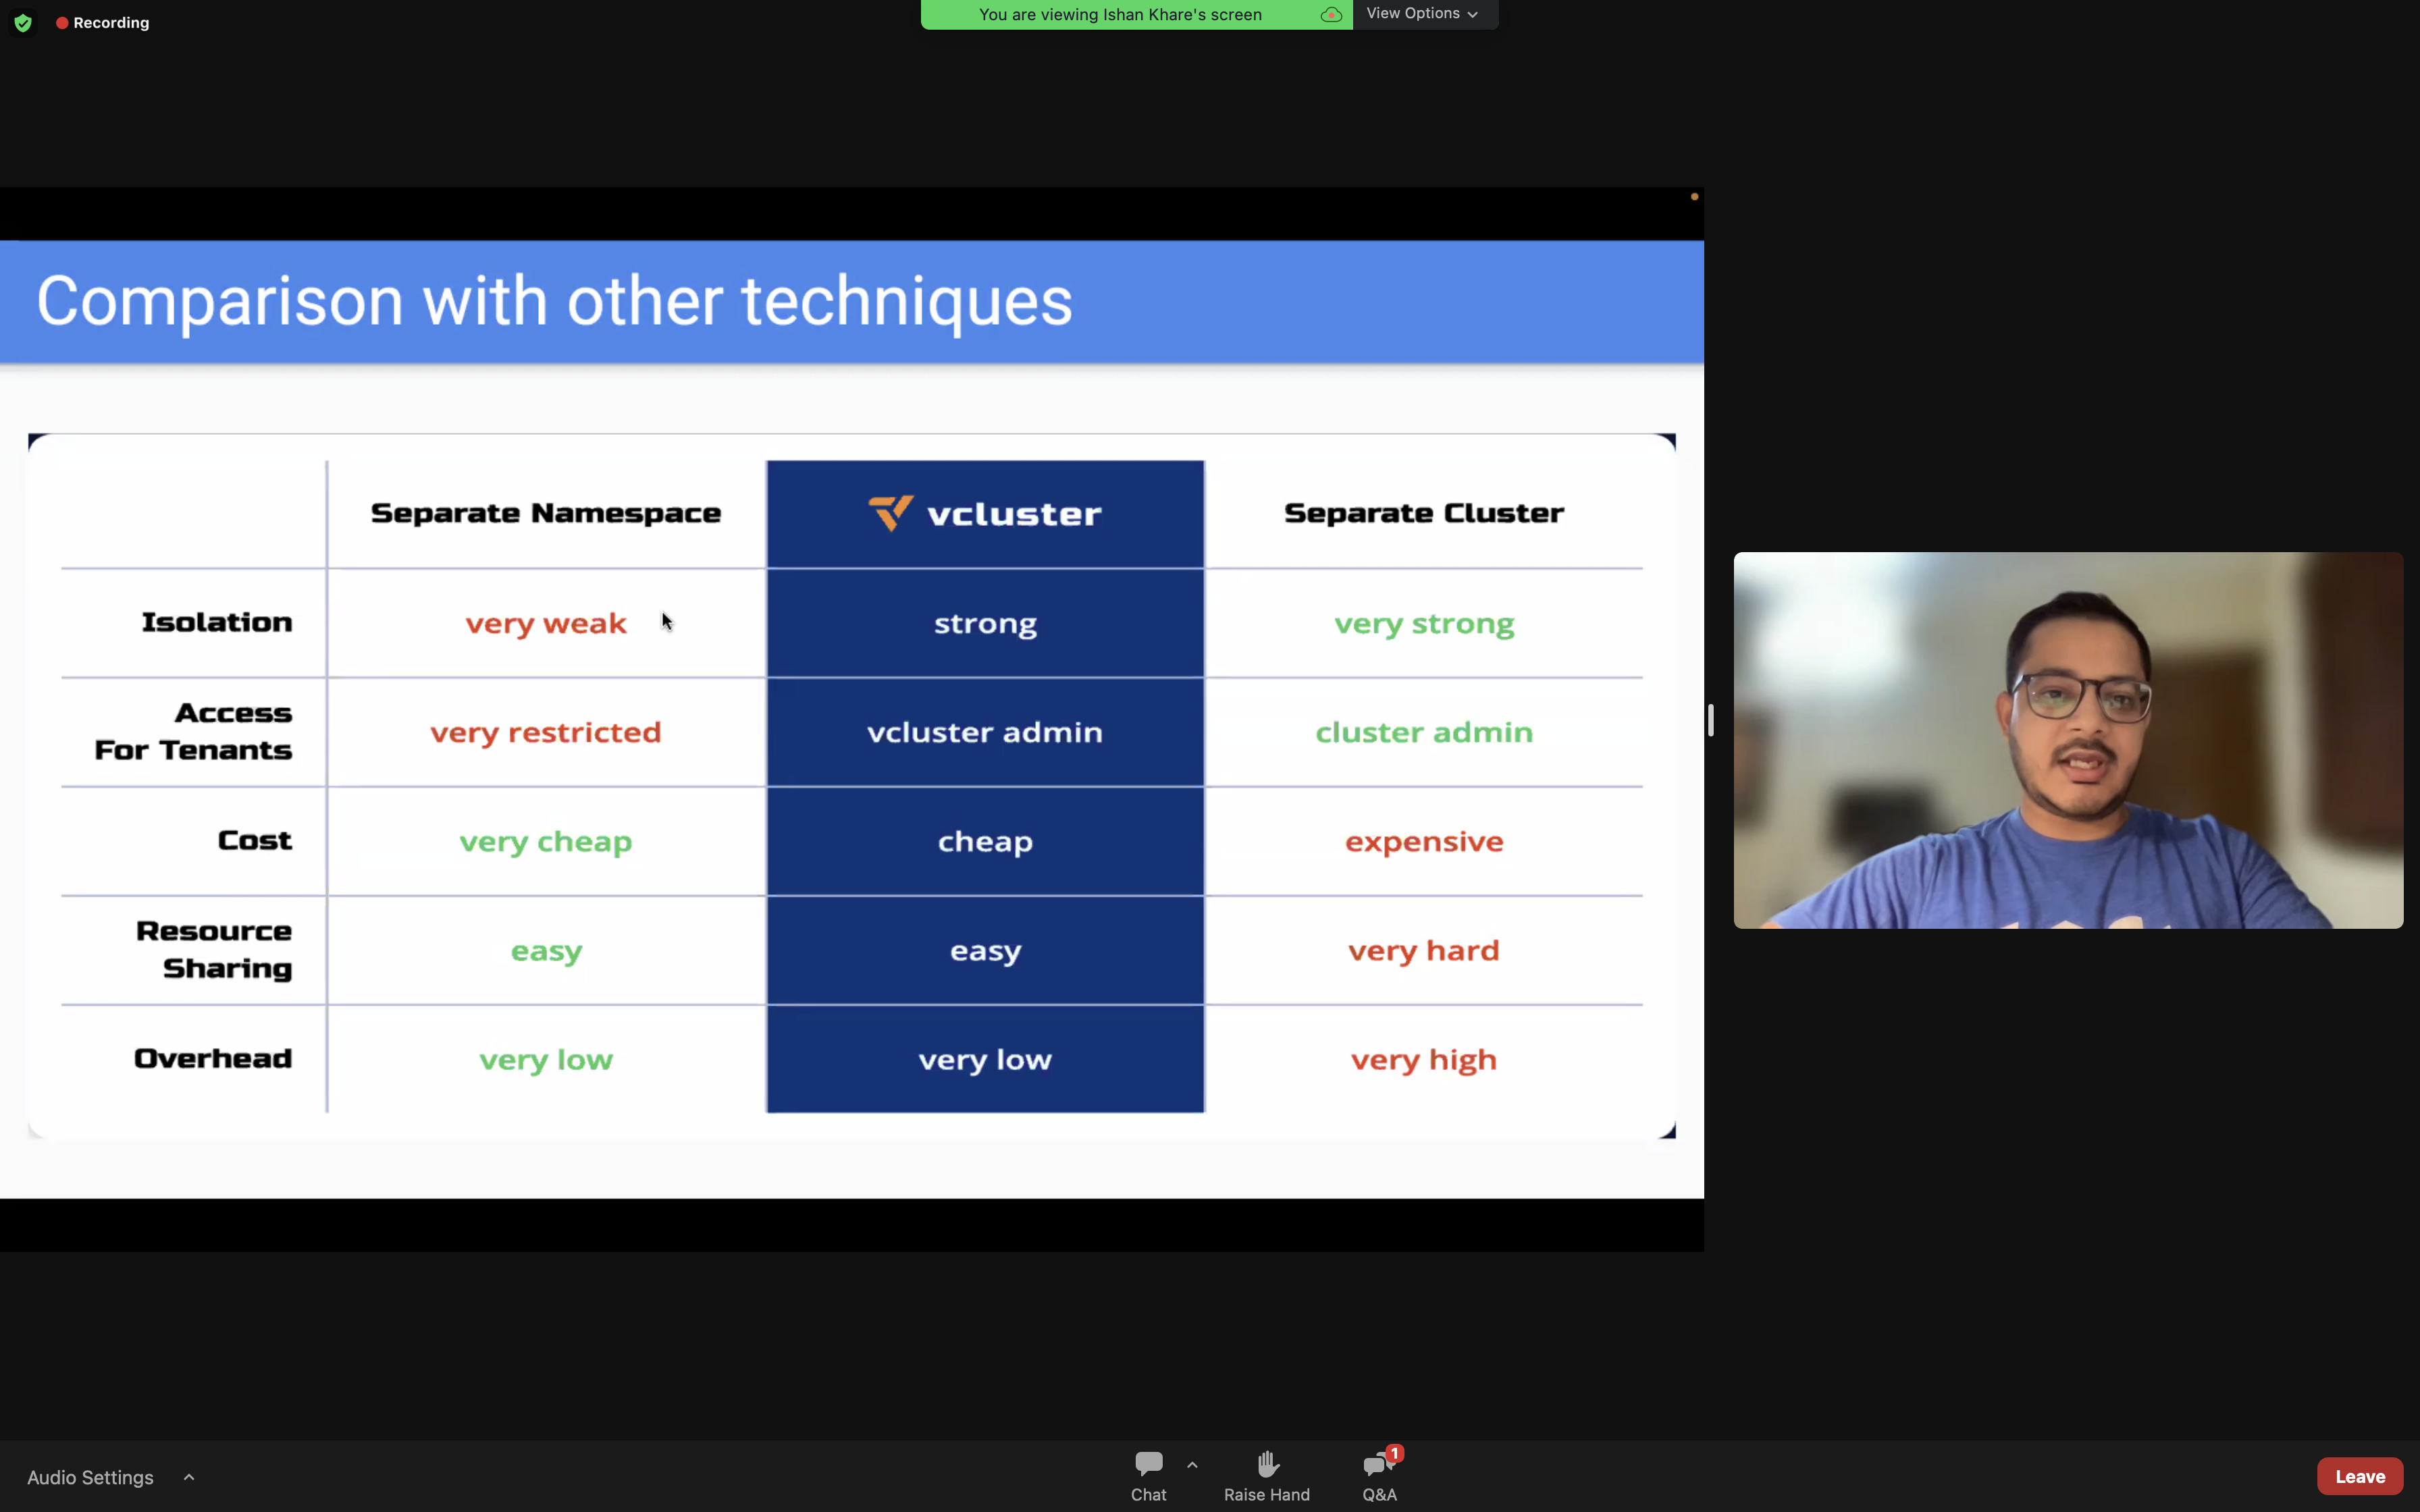
Task: Click 'very low' in the vcluster column
Action: [985, 1059]
